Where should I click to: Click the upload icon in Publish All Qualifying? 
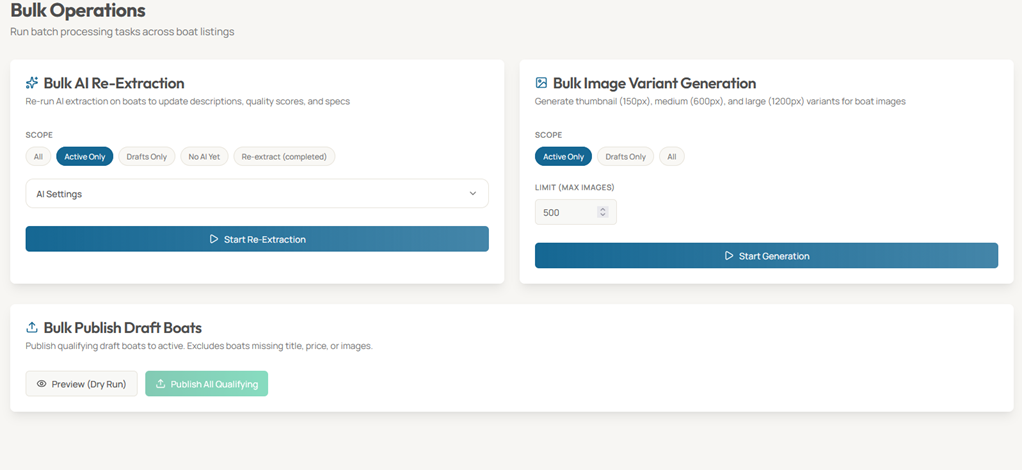click(x=161, y=384)
